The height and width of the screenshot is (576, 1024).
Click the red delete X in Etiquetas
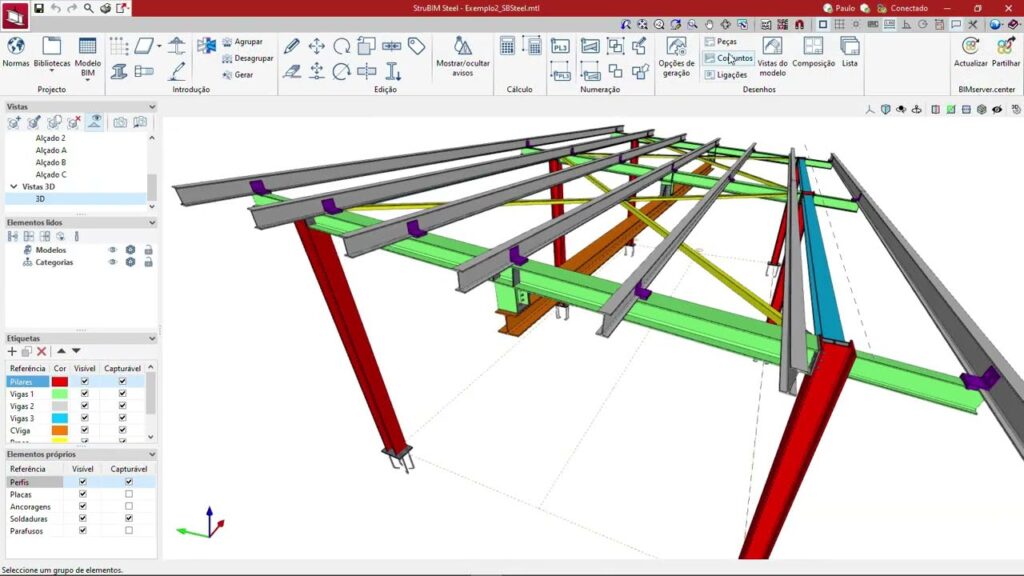(x=42, y=351)
